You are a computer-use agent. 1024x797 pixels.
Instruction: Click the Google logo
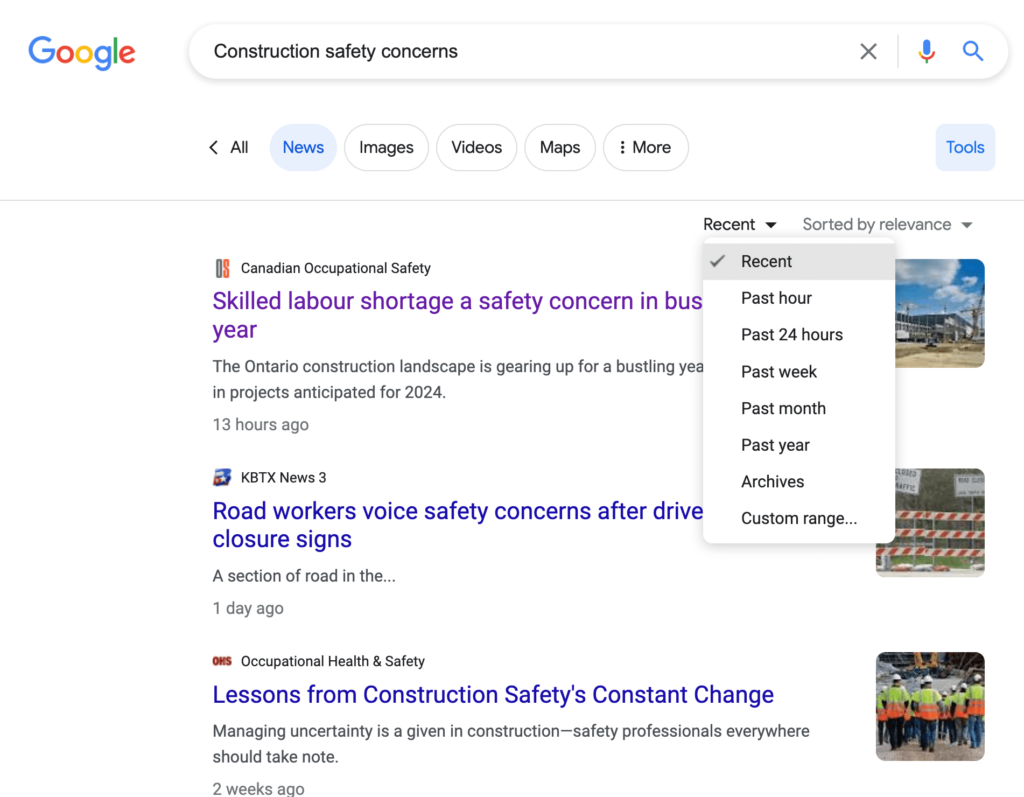[81, 52]
